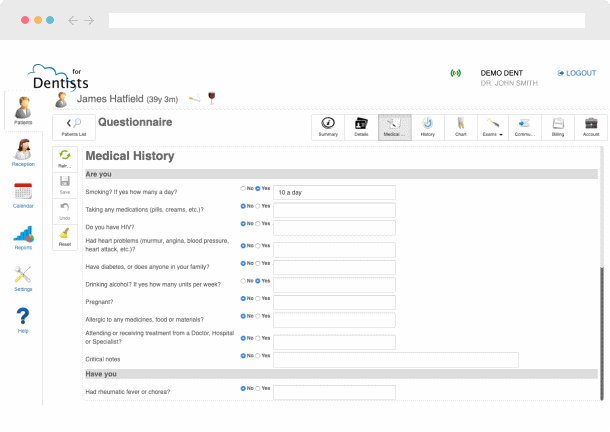Image resolution: width=610 pixels, height=432 pixels.
Task: Reset the questionnaire with the broom icon
Action: coord(65,237)
